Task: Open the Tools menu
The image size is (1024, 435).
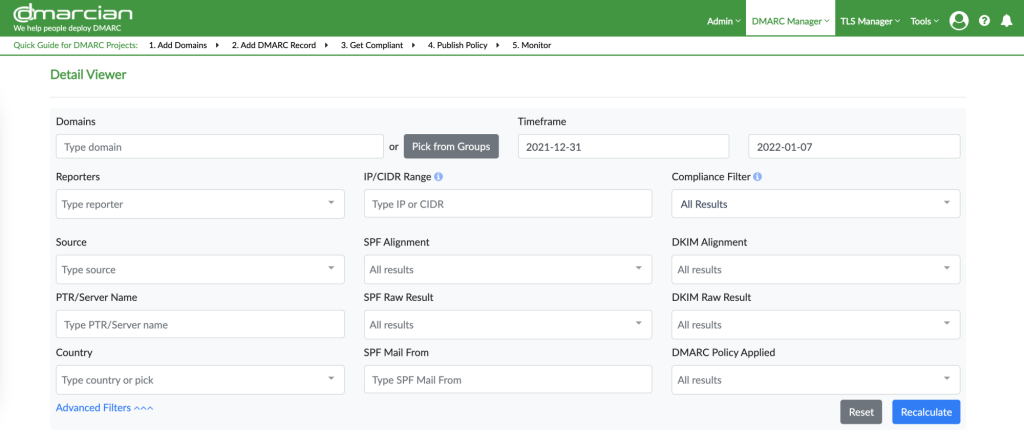Action: [924, 21]
